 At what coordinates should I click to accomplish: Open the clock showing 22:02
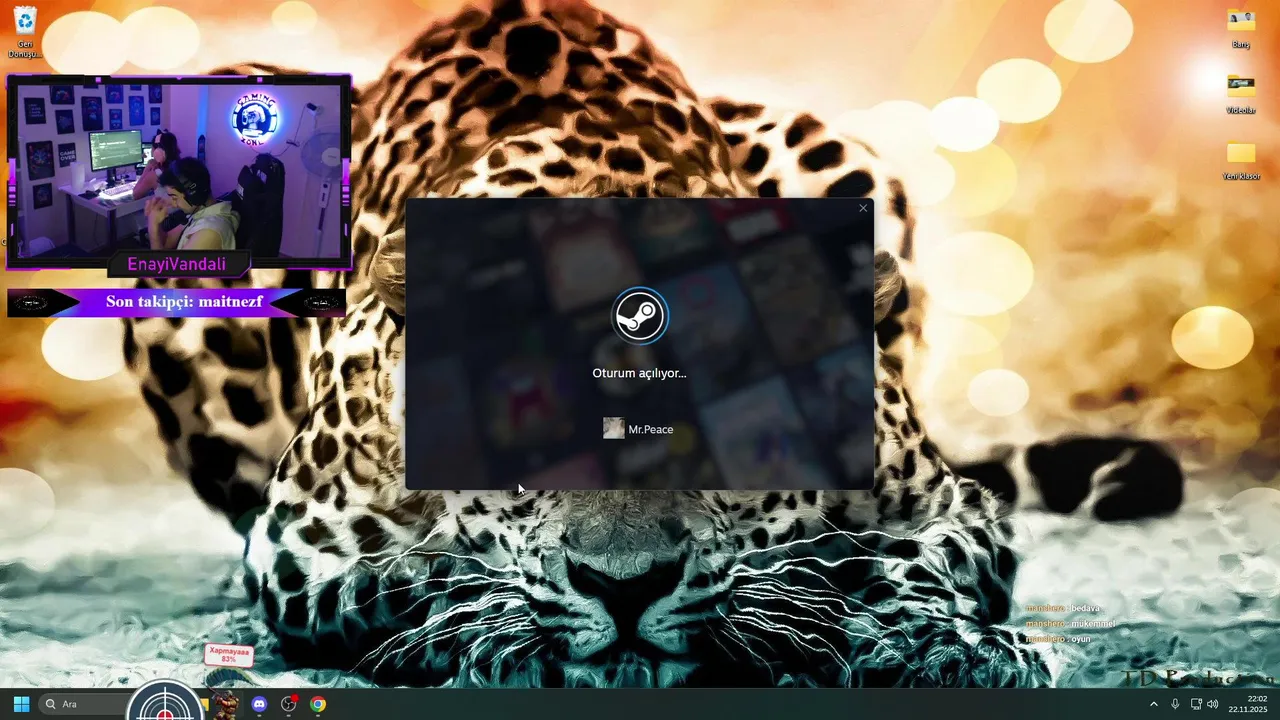click(x=1250, y=704)
